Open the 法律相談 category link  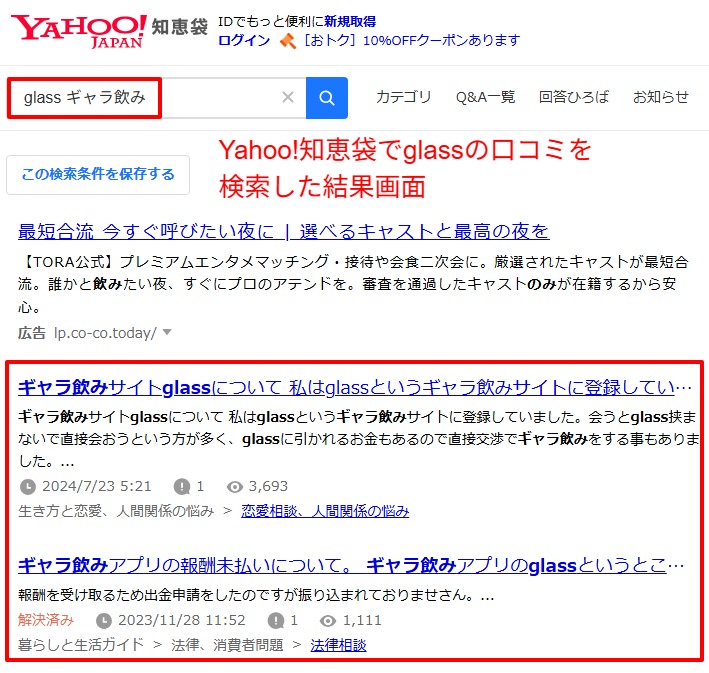pos(338,645)
